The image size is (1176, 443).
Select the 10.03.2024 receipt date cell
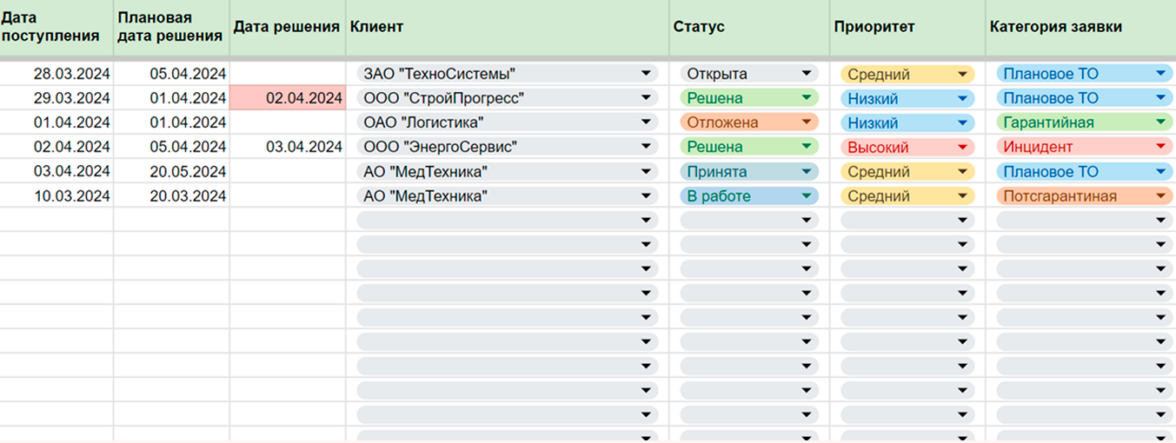point(57,196)
